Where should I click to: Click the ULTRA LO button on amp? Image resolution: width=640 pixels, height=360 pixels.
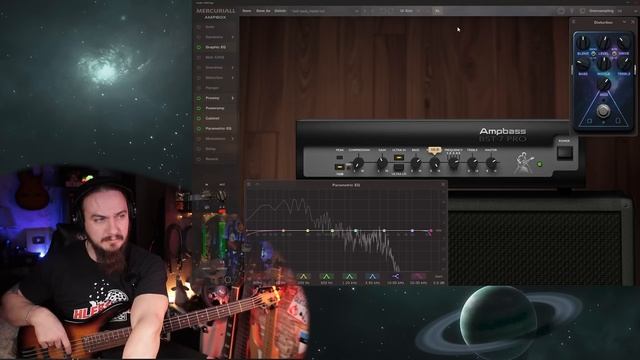[x=399, y=167]
